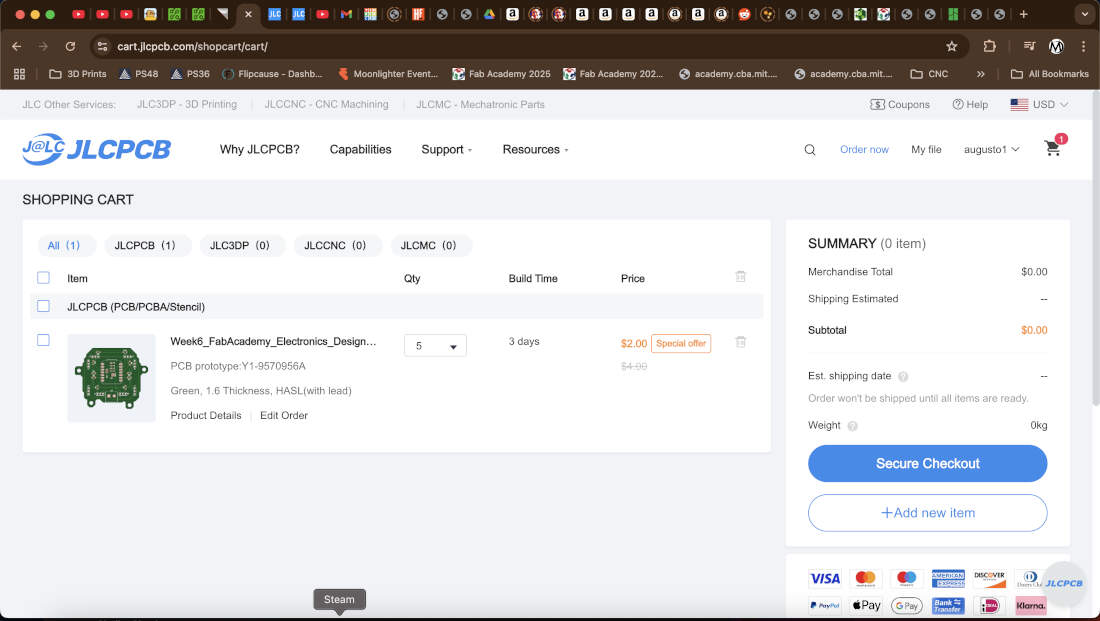Close the active tab with the X

point(248,14)
